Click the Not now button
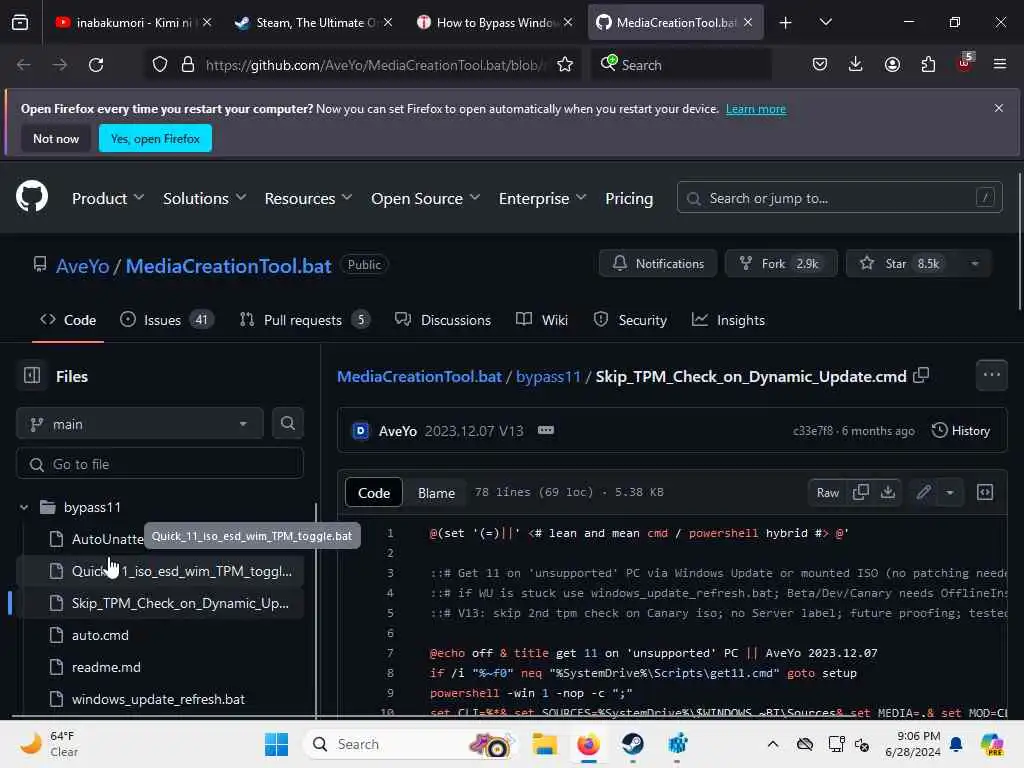 tap(56, 138)
